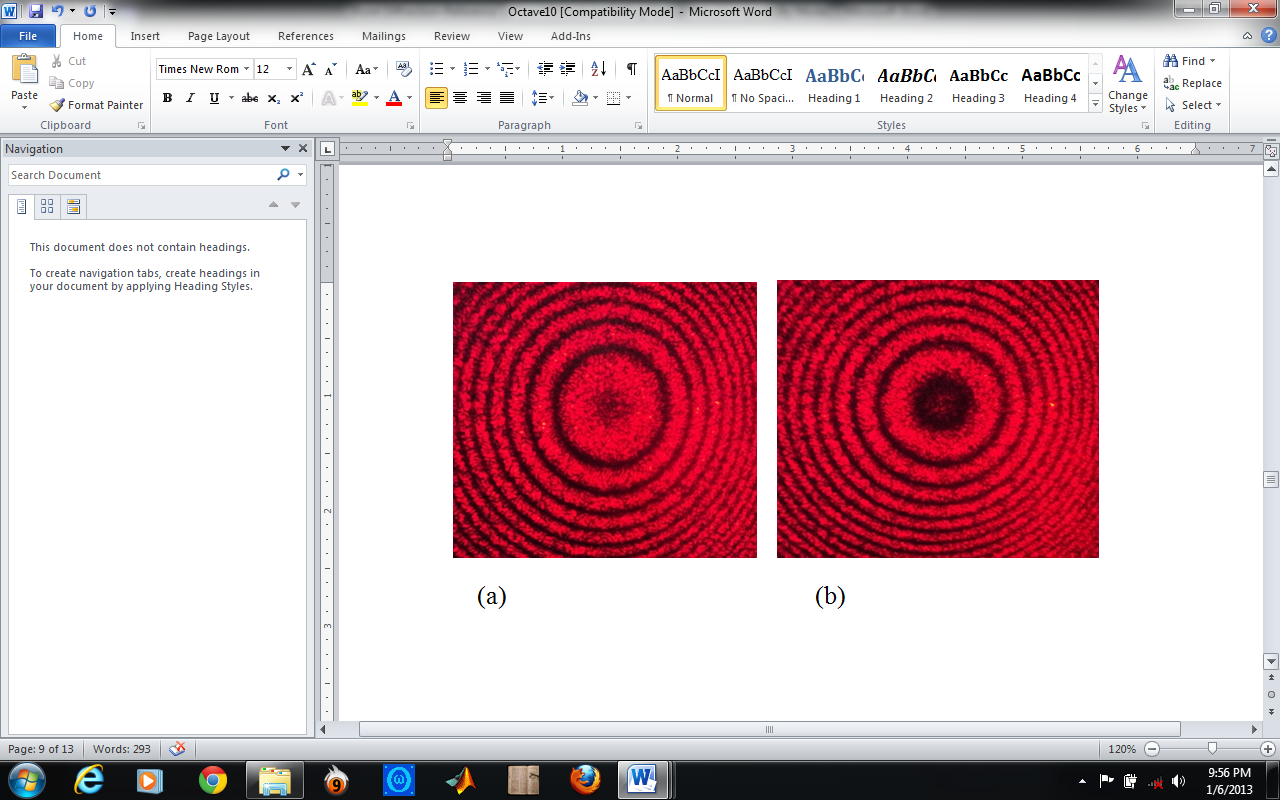Select the Bullets list icon
The image size is (1280, 800).
click(x=436, y=69)
